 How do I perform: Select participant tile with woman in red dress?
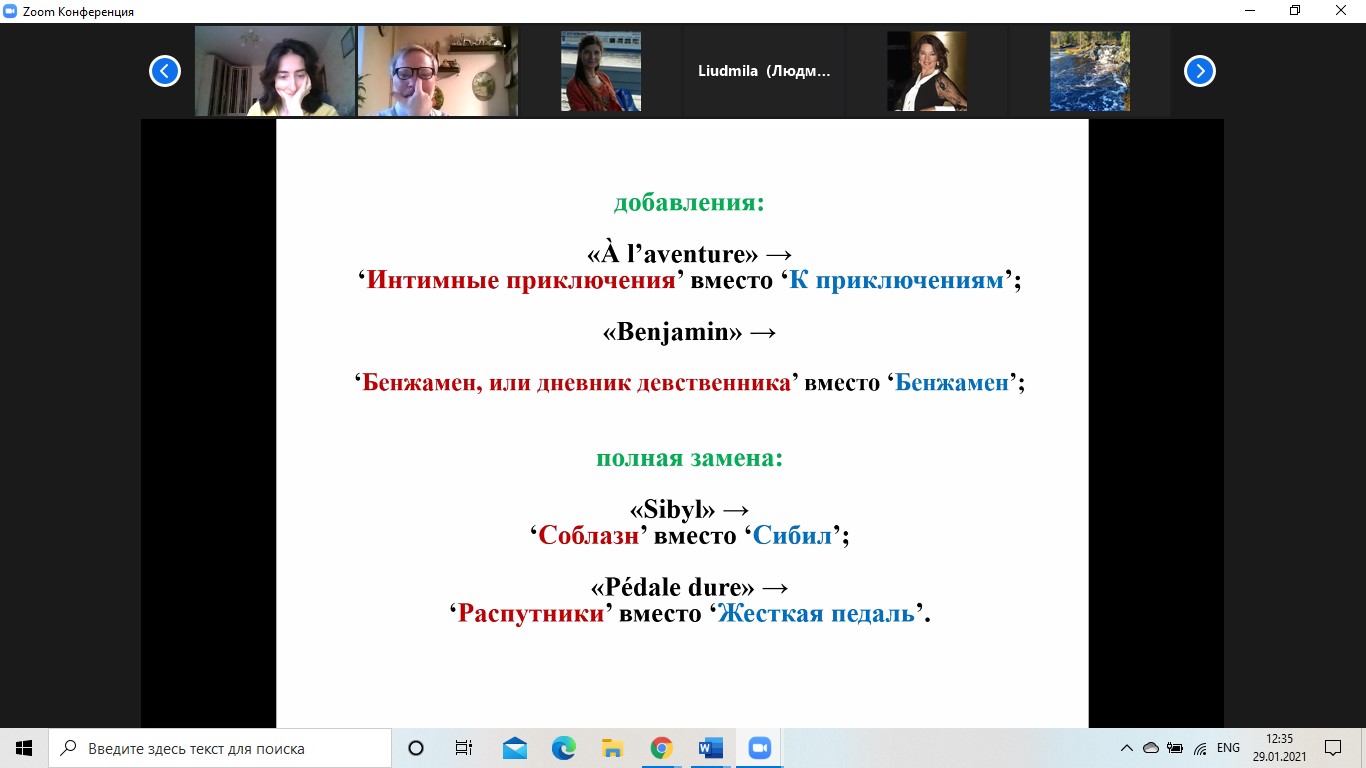(x=601, y=71)
